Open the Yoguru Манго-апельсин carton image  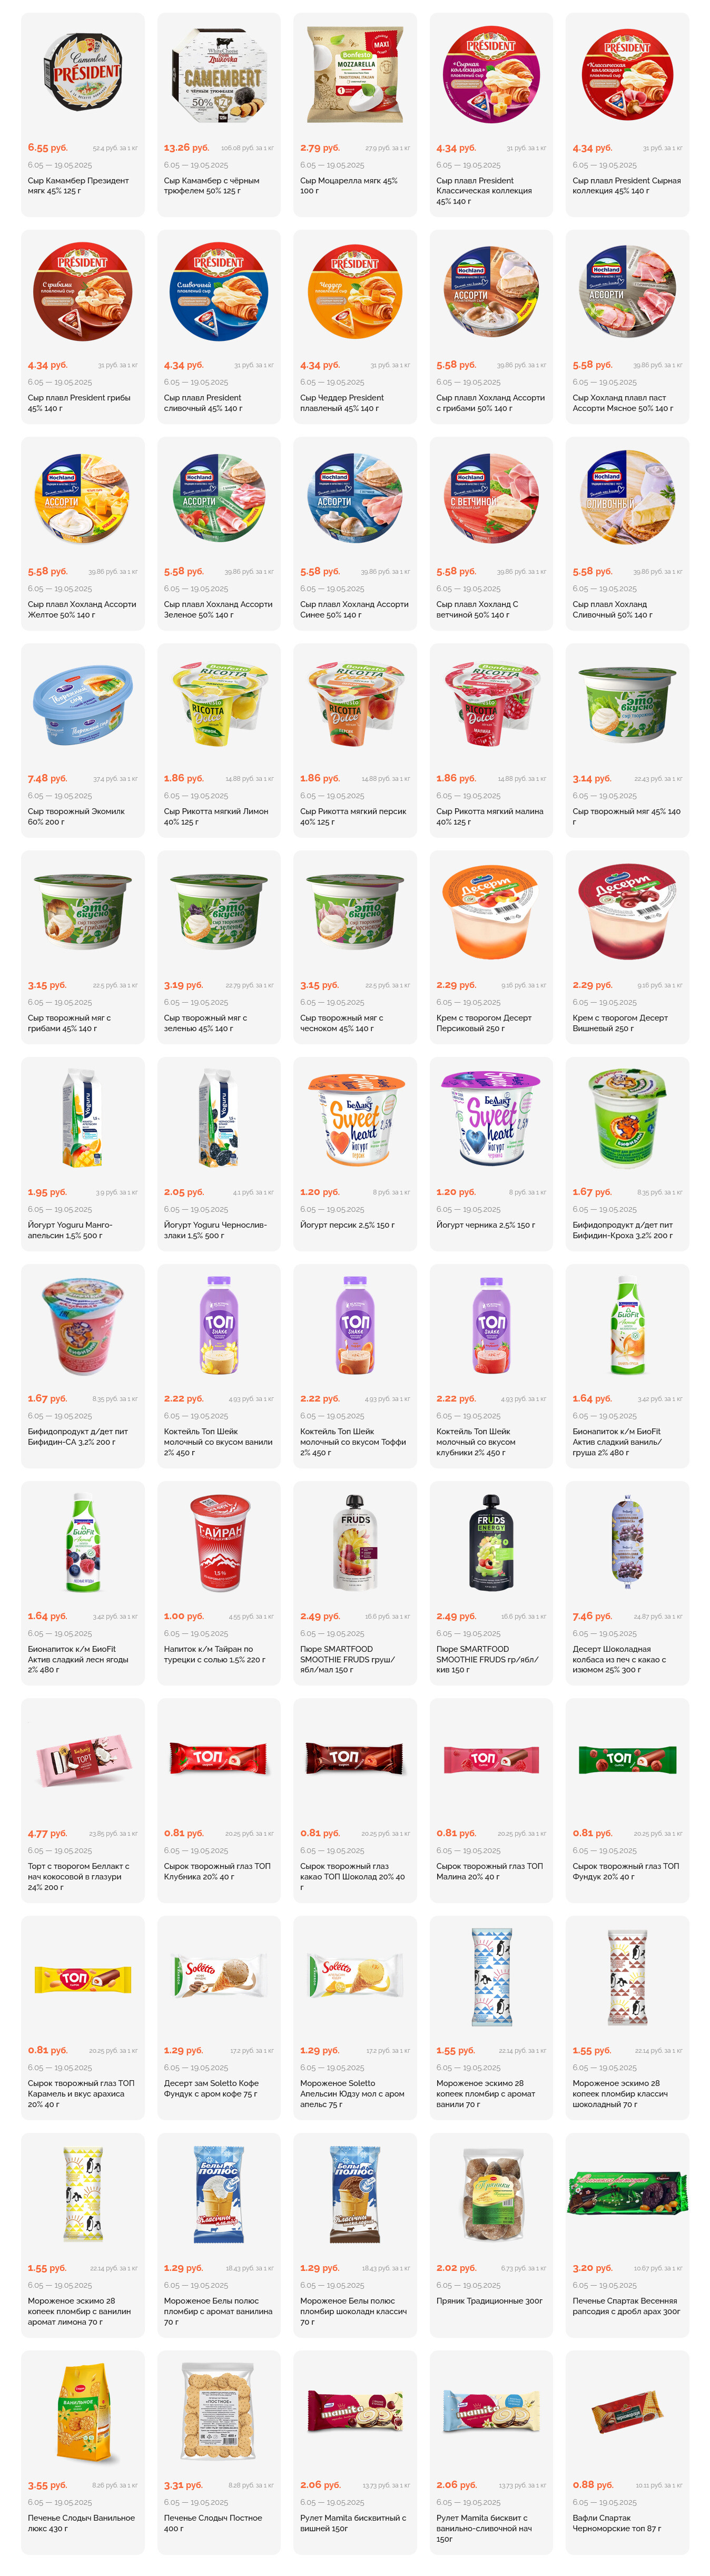(82, 1119)
